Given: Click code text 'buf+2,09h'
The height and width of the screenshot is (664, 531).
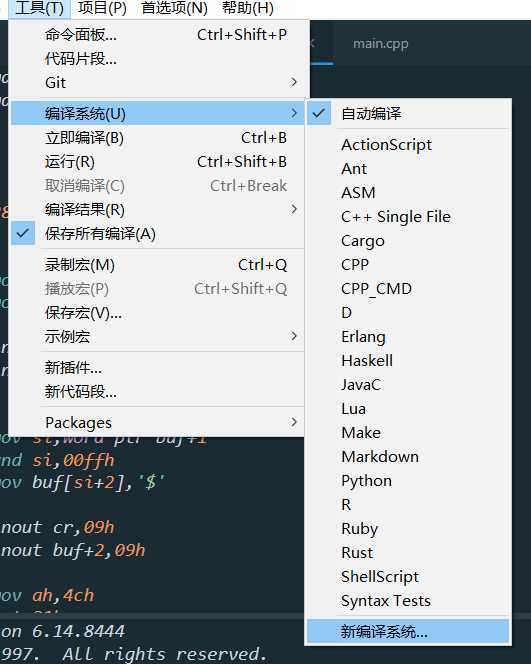Looking at the screenshot, I should tap(99, 551).
